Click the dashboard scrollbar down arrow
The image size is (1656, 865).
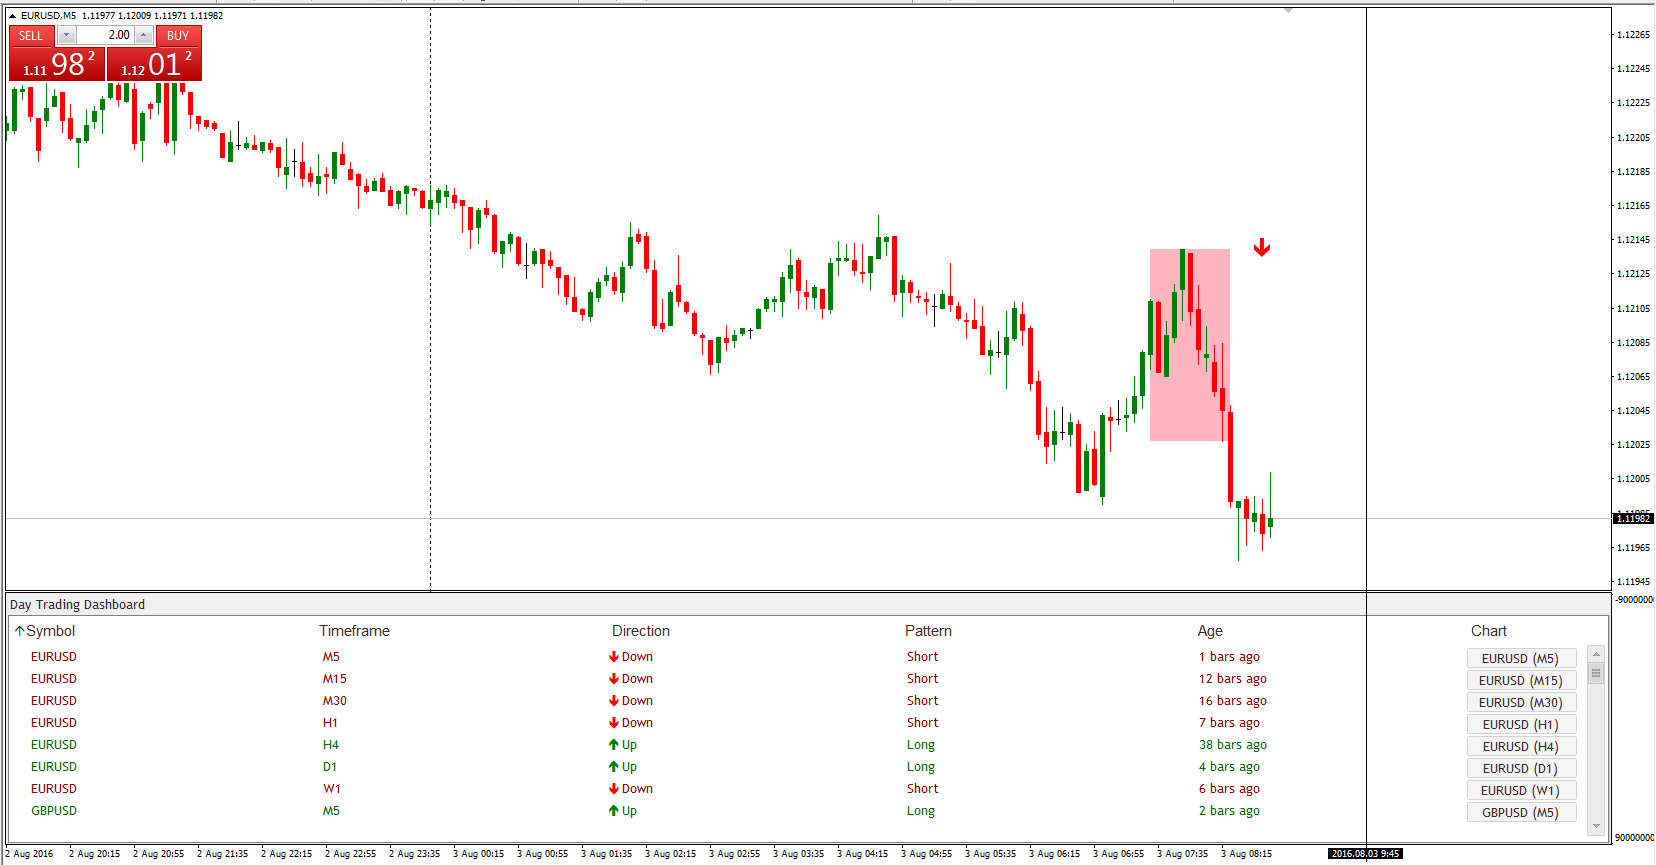pyautogui.click(x=1596, y=826)
